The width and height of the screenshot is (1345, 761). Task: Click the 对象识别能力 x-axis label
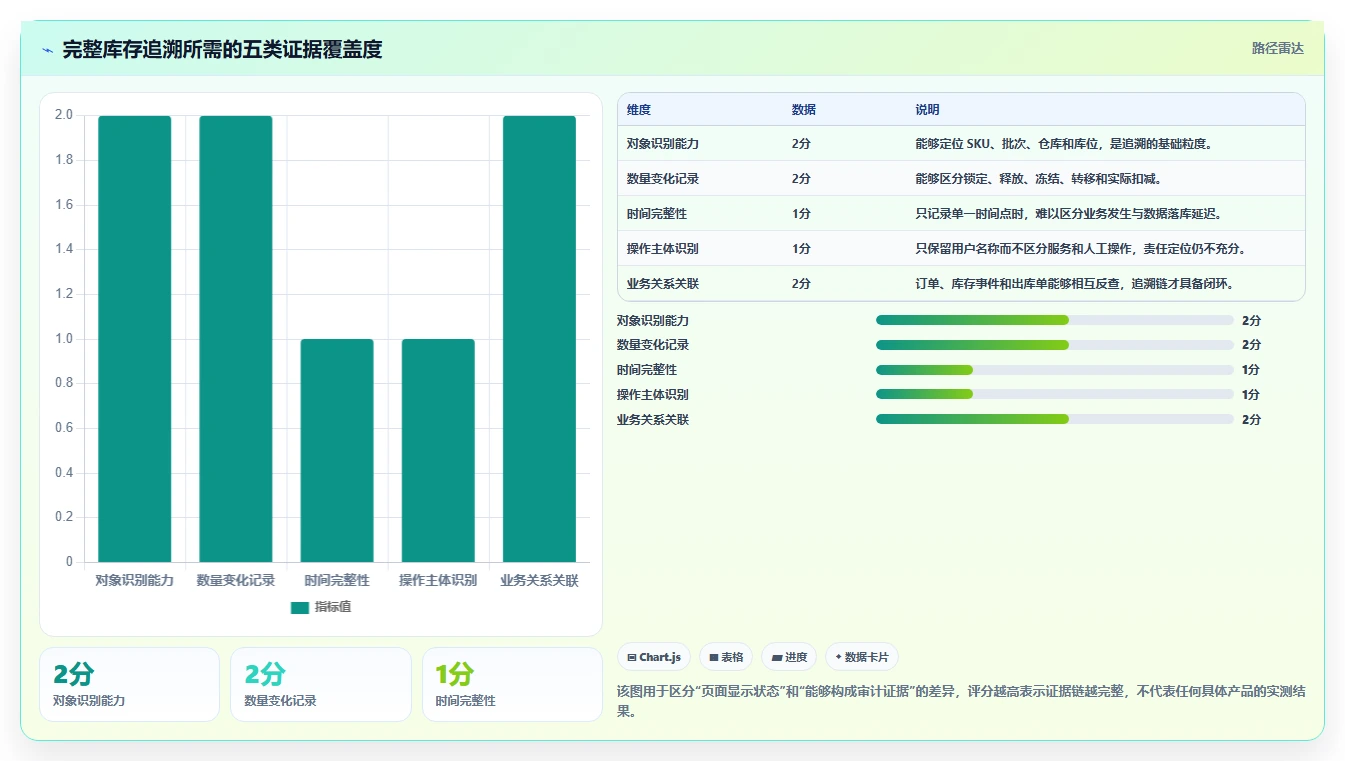point(135,580)
